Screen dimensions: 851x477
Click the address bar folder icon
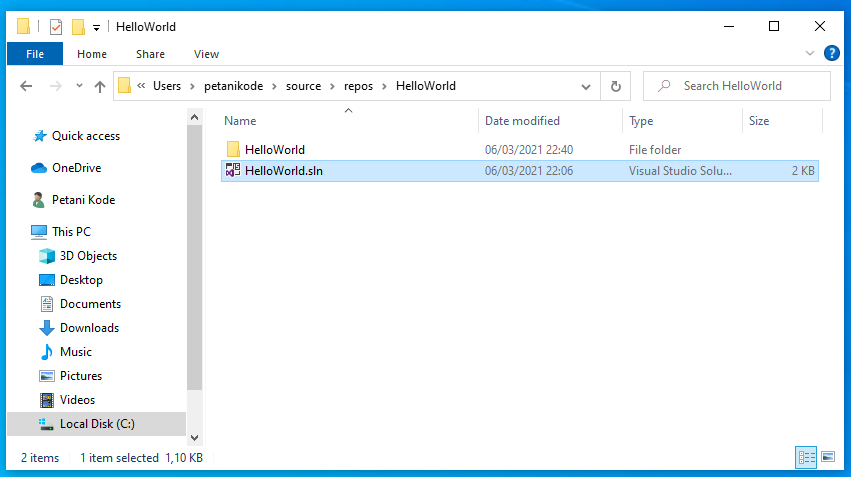(x=124, y=85)
